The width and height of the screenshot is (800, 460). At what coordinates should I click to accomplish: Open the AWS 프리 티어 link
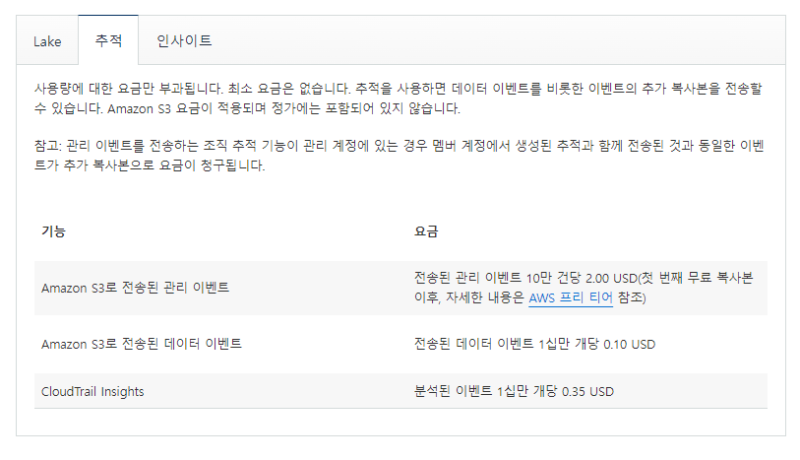point(570,298)
